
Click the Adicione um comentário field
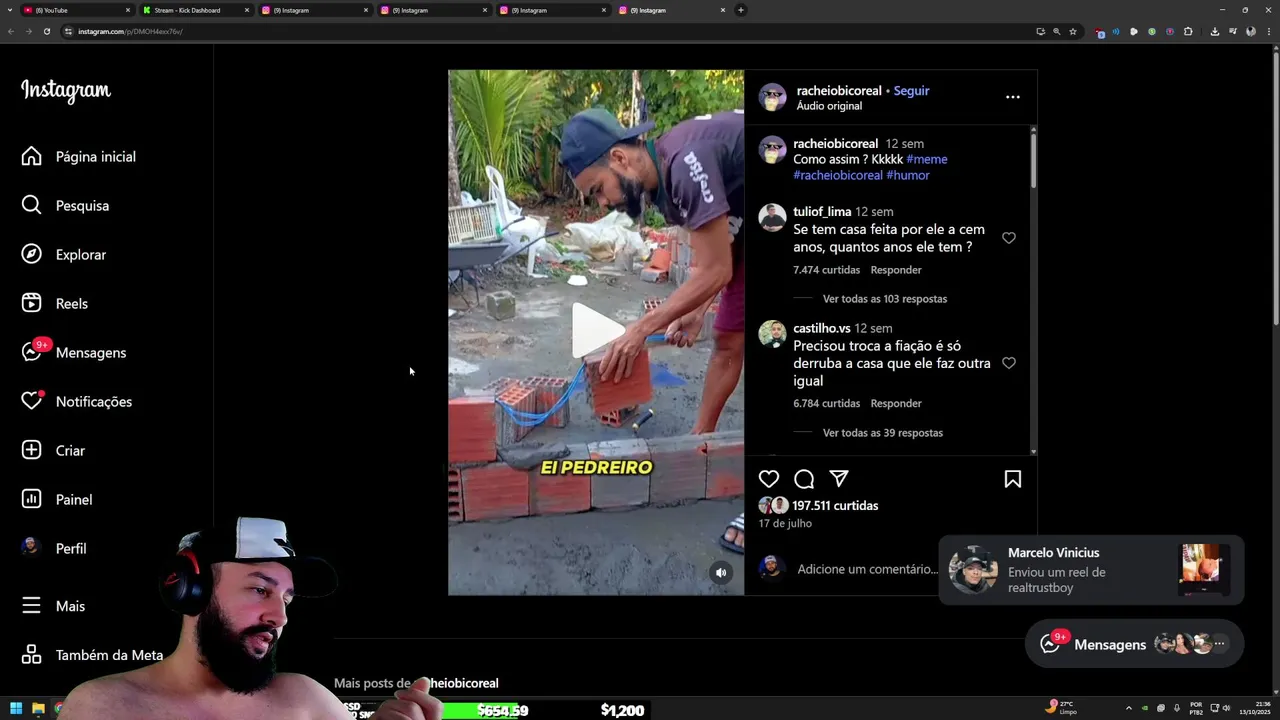click(867, 569)
